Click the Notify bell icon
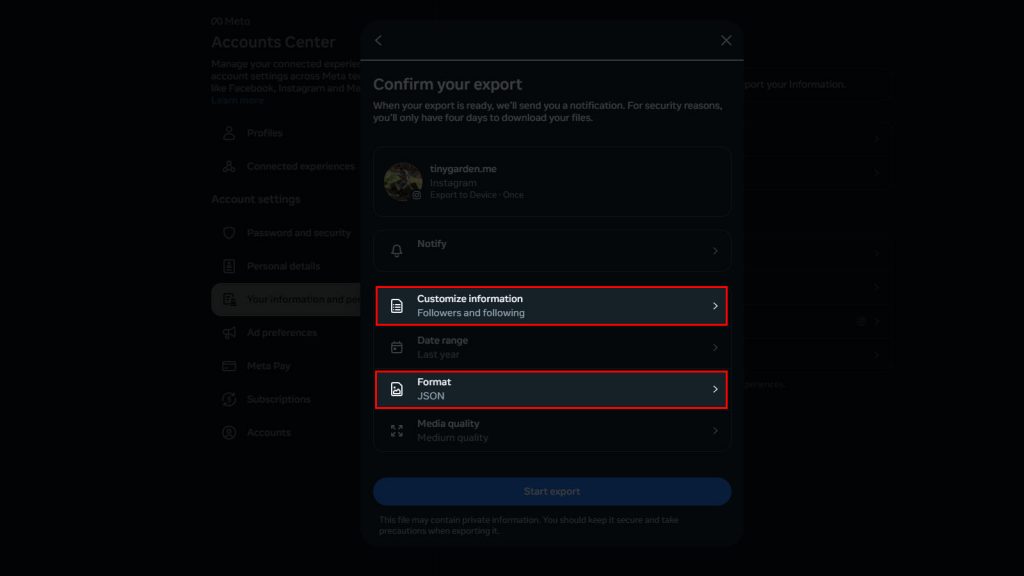 click(396, 249)
